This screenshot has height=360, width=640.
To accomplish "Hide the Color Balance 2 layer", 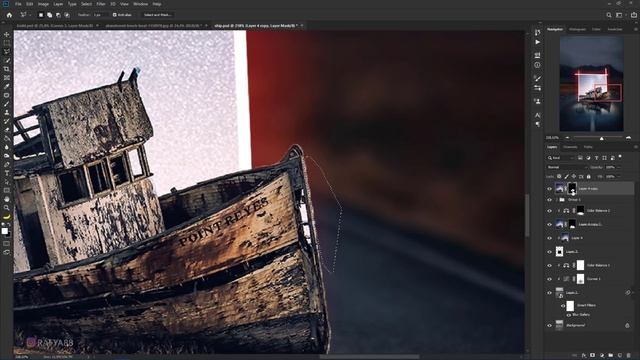I will coord(549,211).
